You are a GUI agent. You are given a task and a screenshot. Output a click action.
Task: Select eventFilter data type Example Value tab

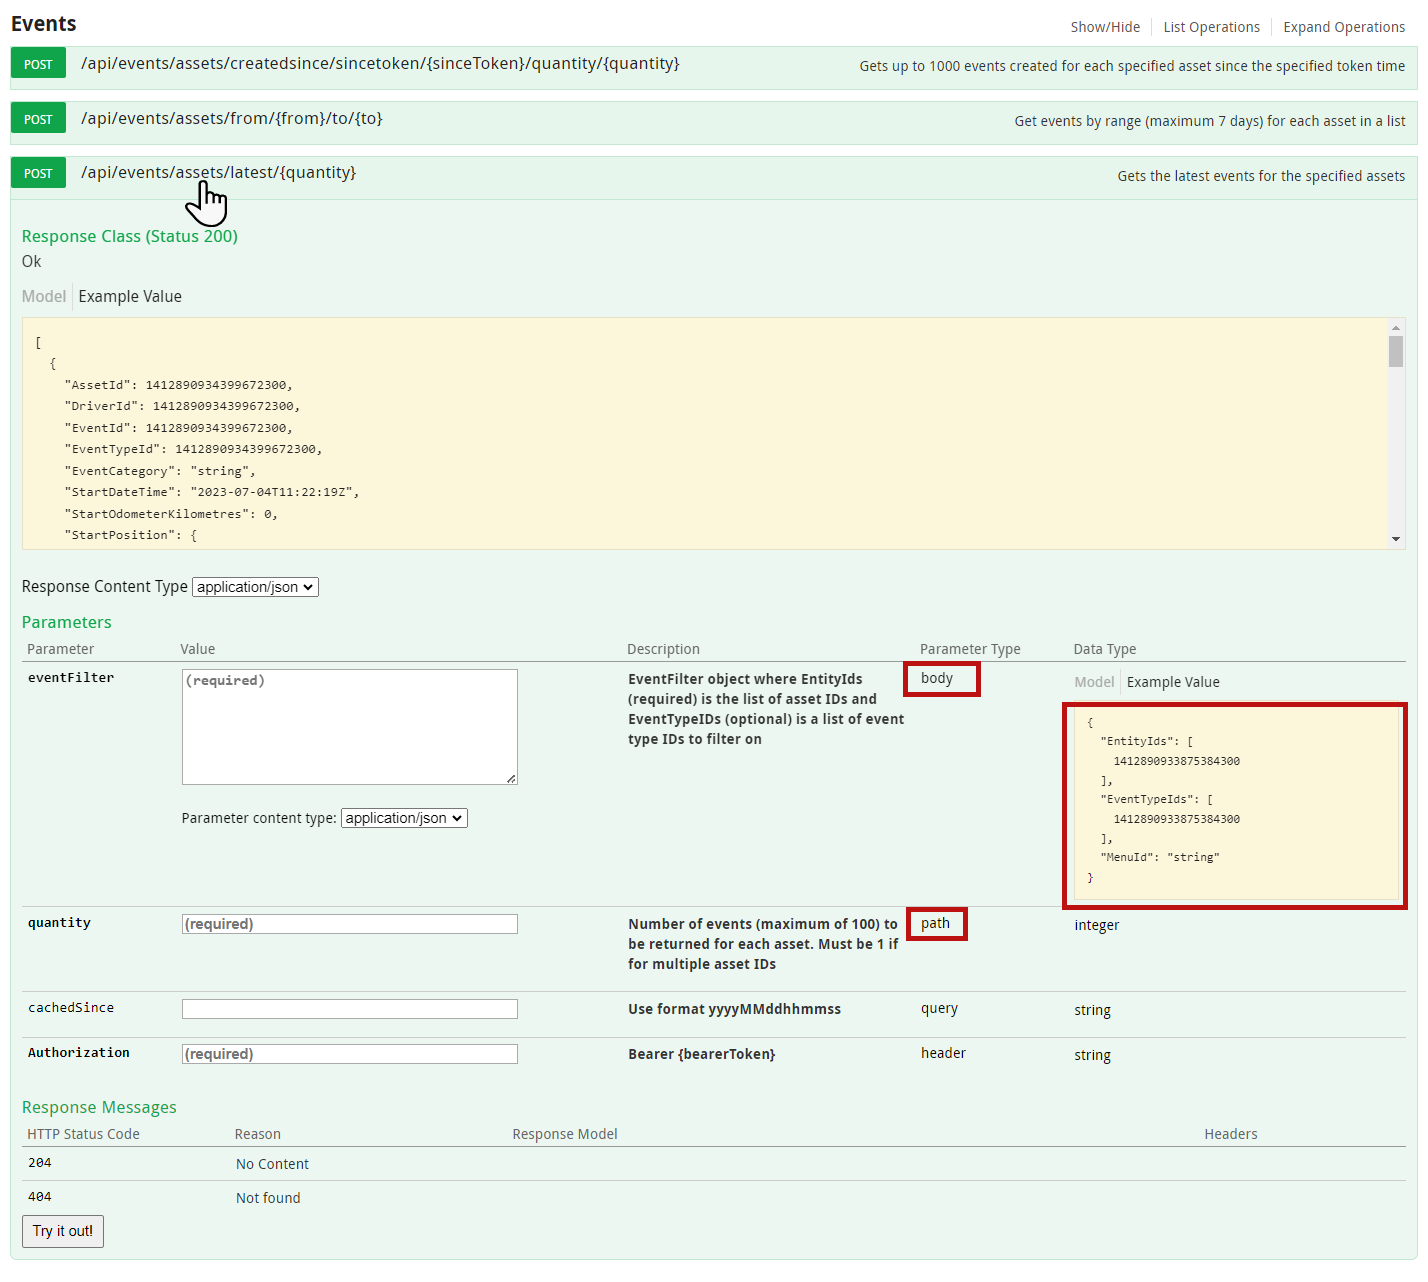point(1173,682)
